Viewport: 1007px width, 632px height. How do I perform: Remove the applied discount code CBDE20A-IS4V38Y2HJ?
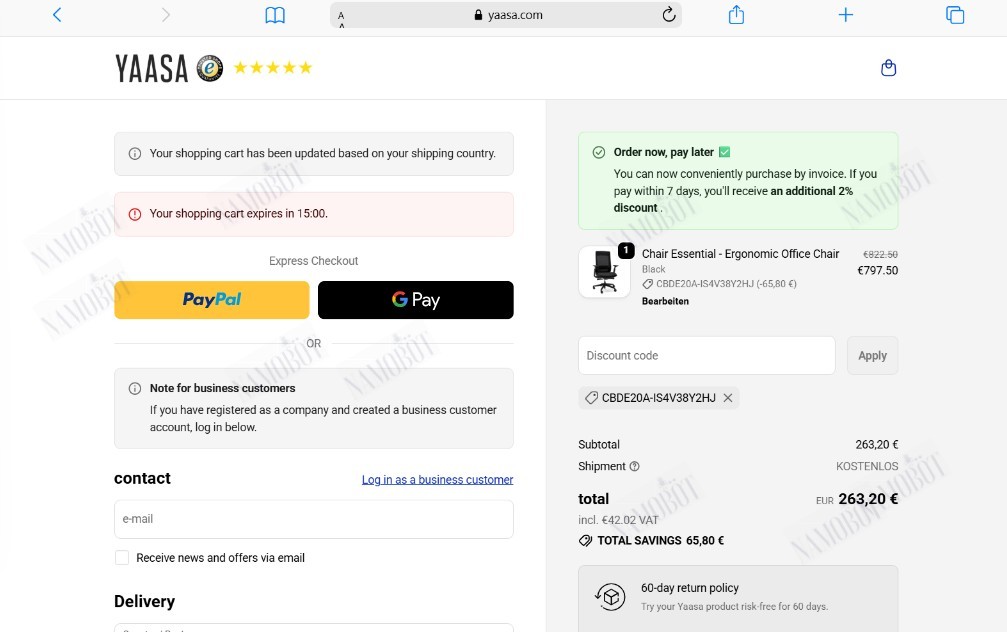tap(728, 398)
